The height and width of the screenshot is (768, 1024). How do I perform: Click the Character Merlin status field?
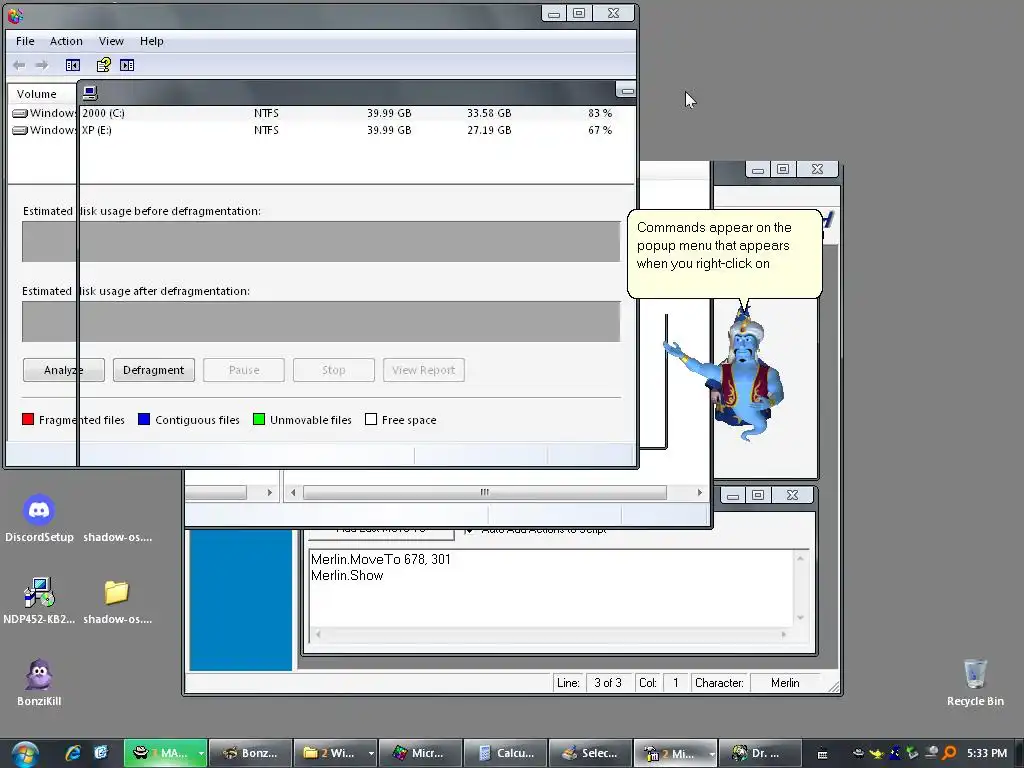pyautogui.click(x=785, y=682)
